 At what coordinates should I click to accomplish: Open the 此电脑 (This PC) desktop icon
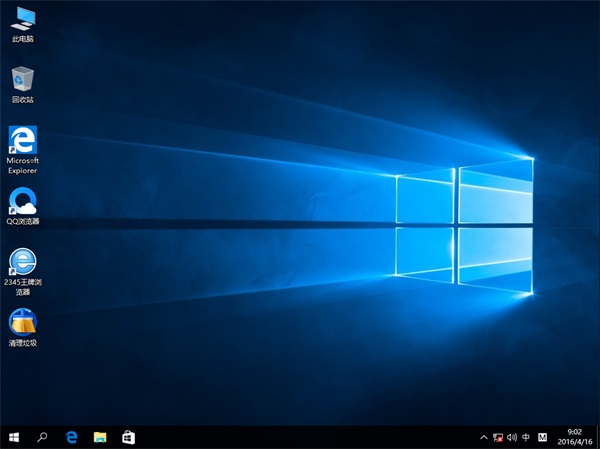tap(22, 18)
